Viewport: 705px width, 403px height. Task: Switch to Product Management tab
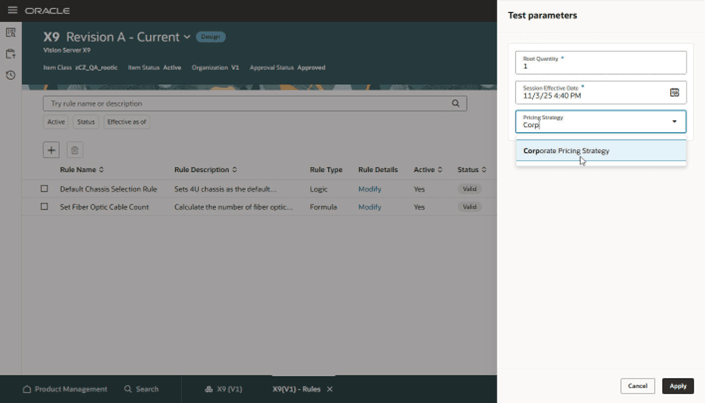tap(65, 389)
